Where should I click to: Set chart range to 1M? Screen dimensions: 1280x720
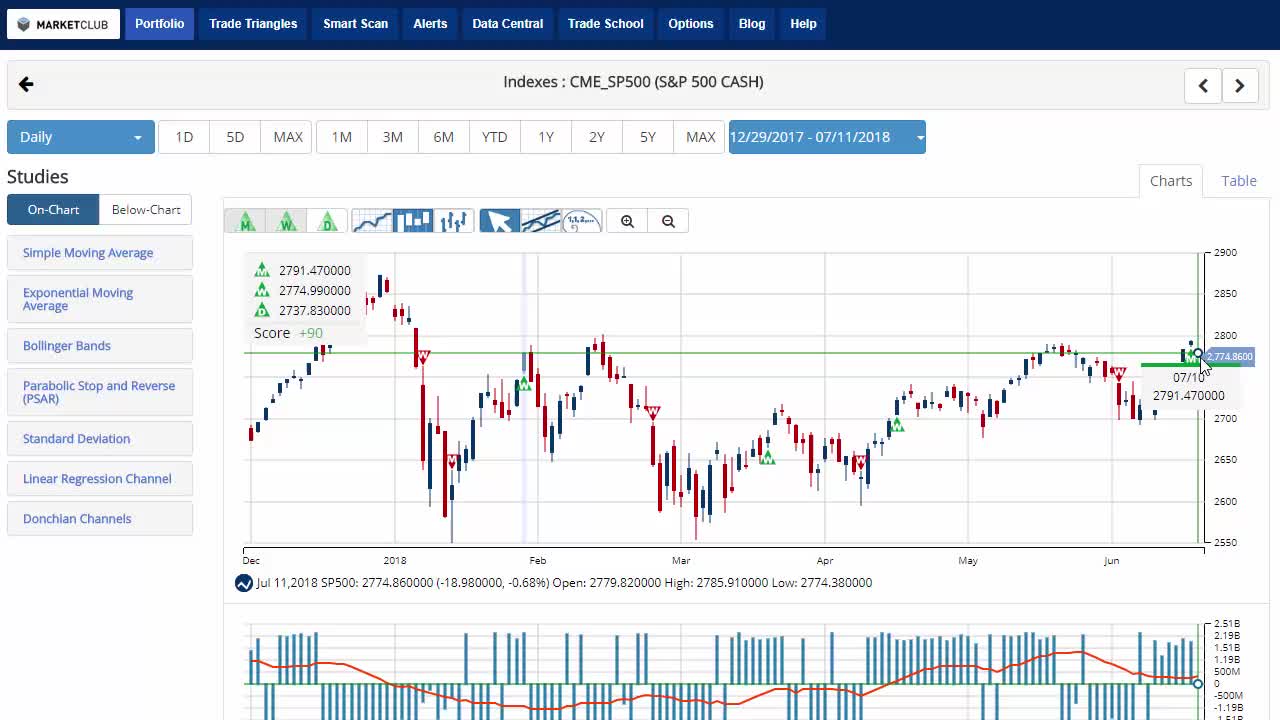[342, 137]
